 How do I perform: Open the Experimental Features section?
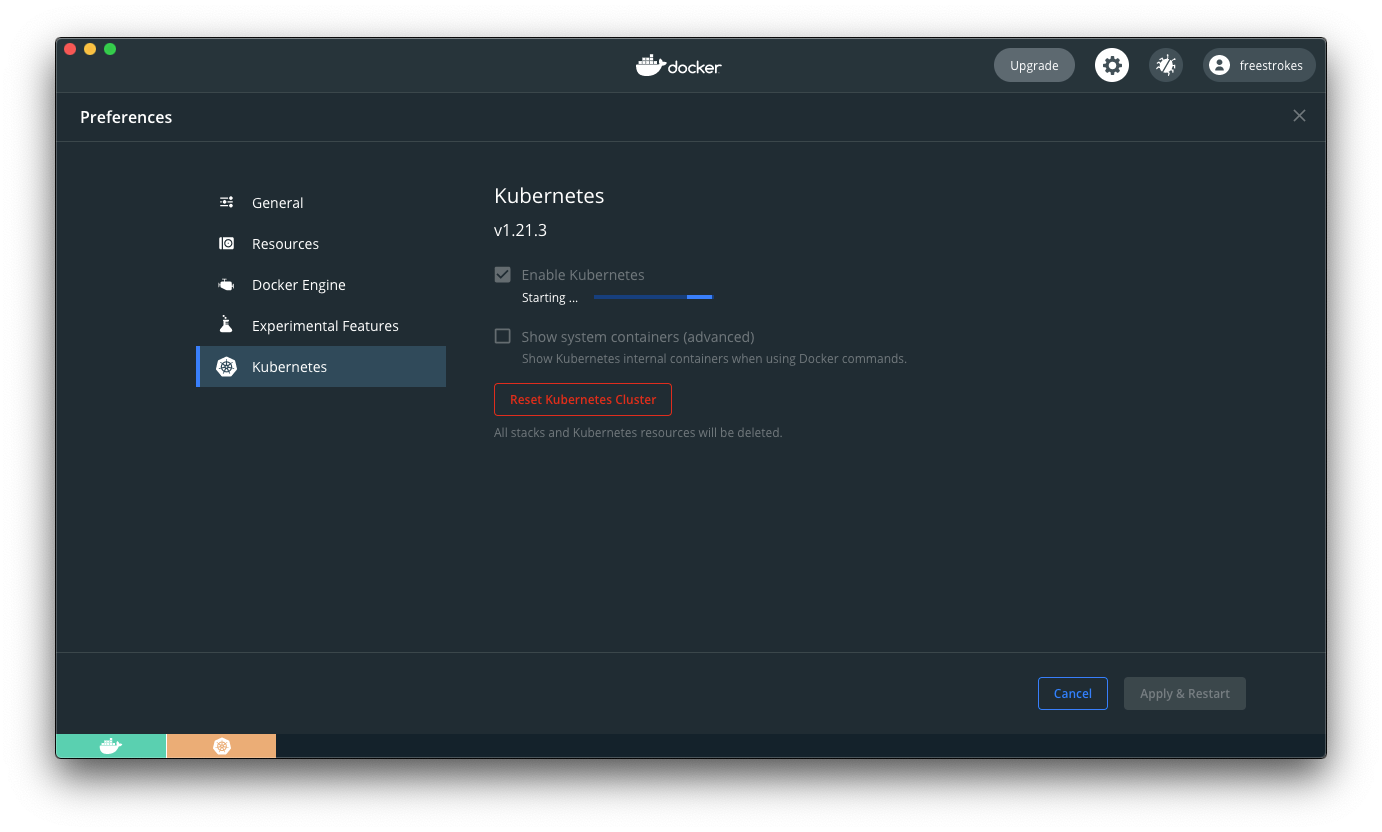[x=321, y=326]
